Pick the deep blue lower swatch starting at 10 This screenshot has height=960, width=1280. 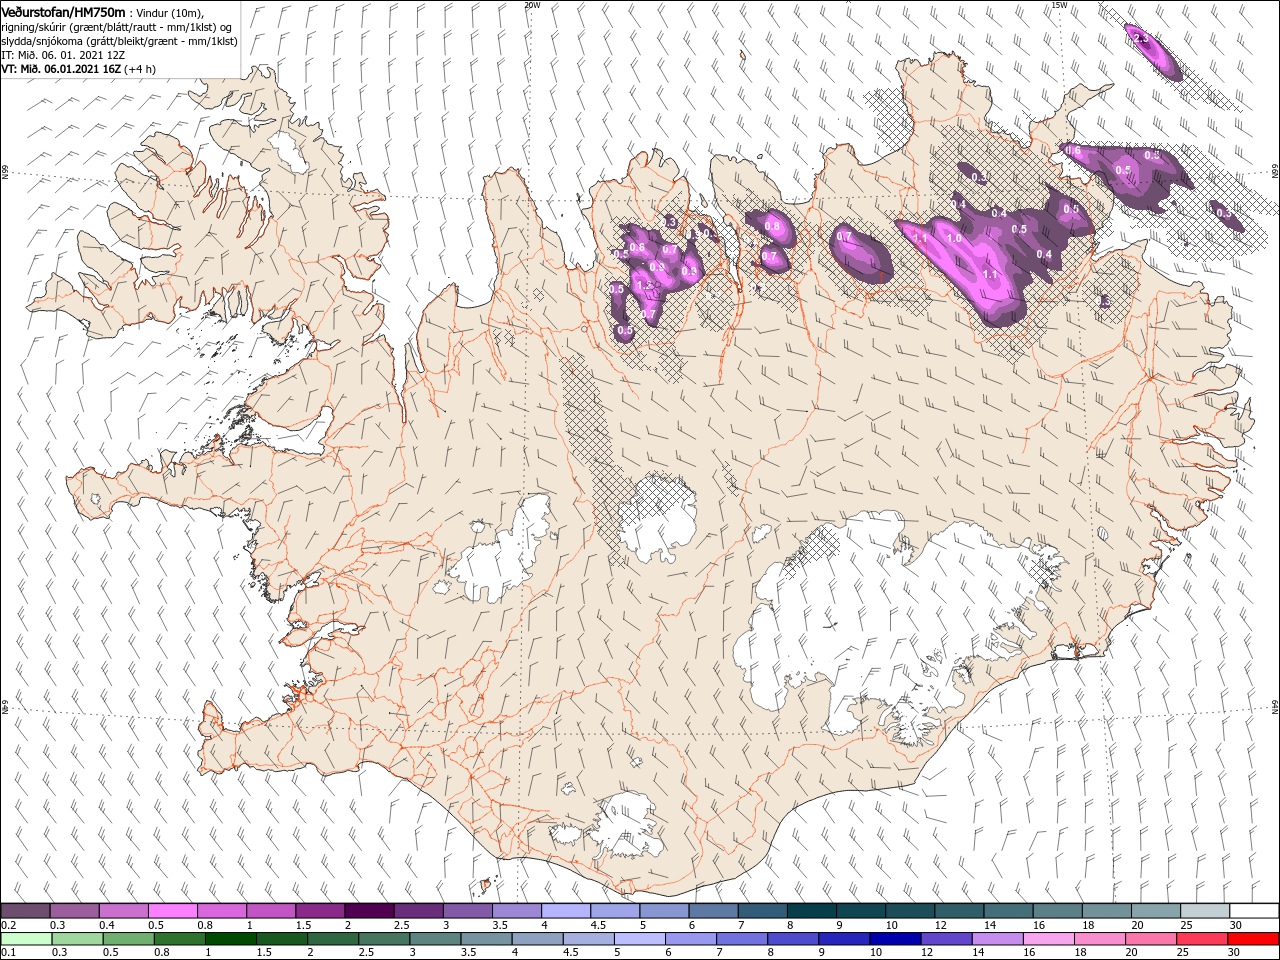pyautogui.click(x=895, y=939)
